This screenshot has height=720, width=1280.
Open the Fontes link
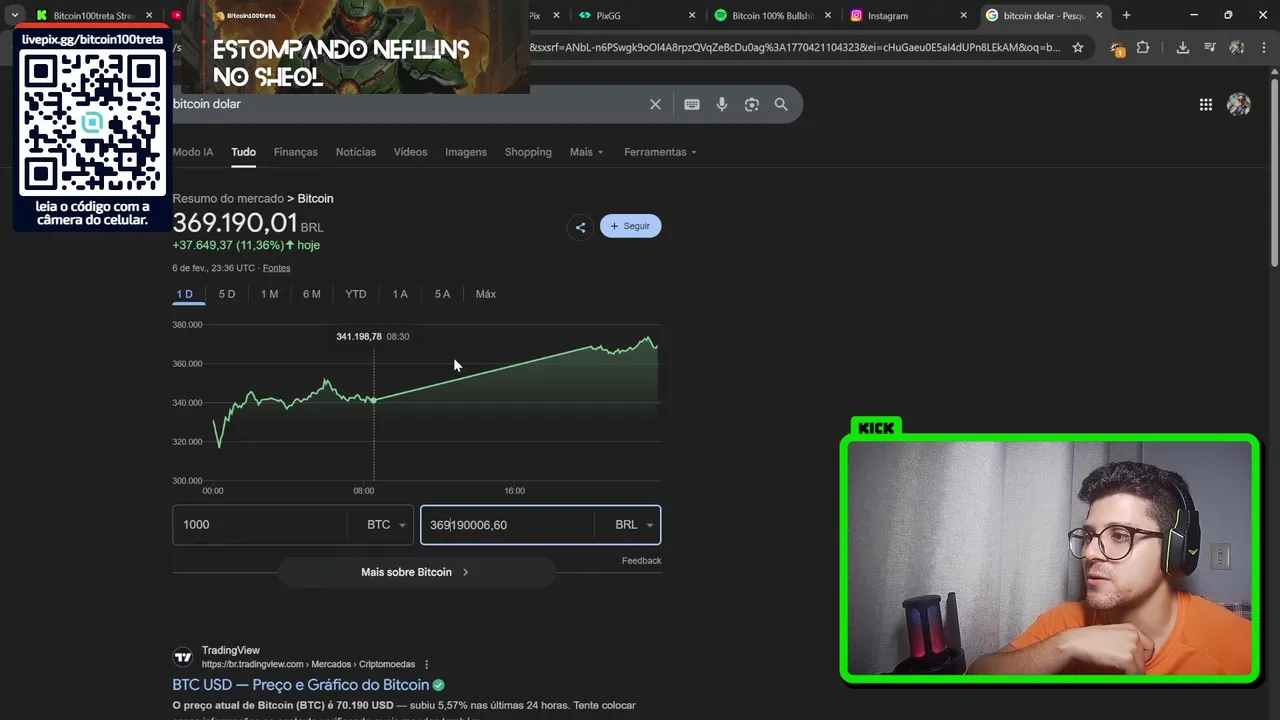277,268
